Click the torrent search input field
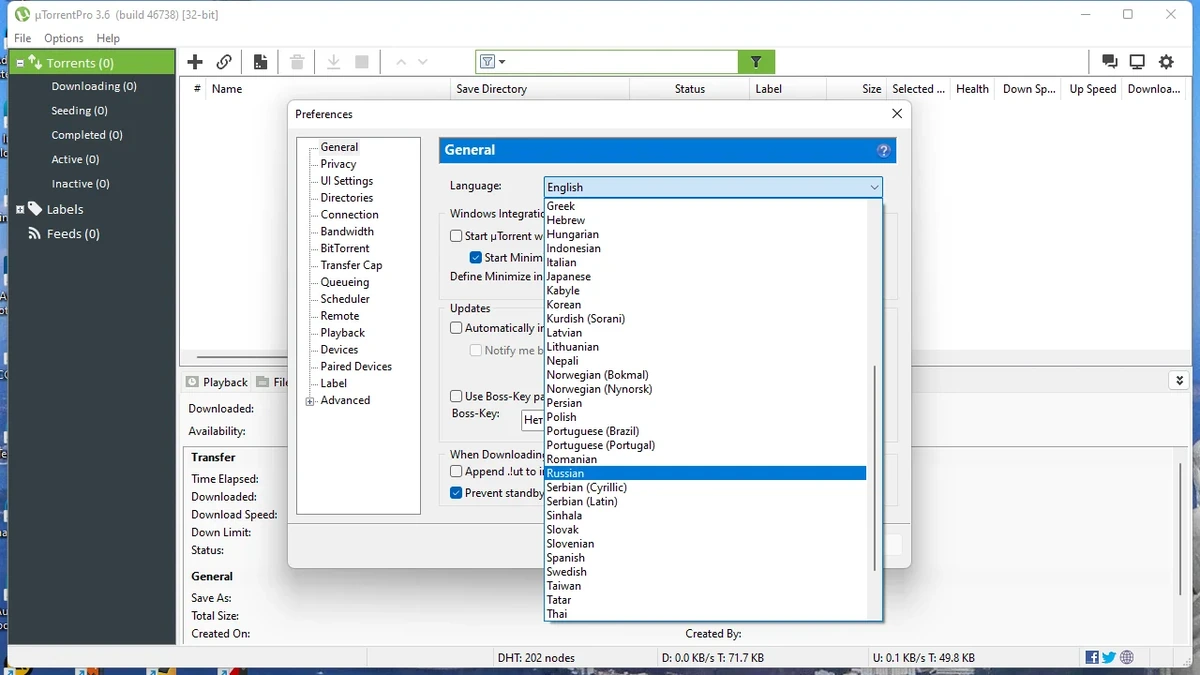This screenshot has width=1200, height=675. point(620,62)
